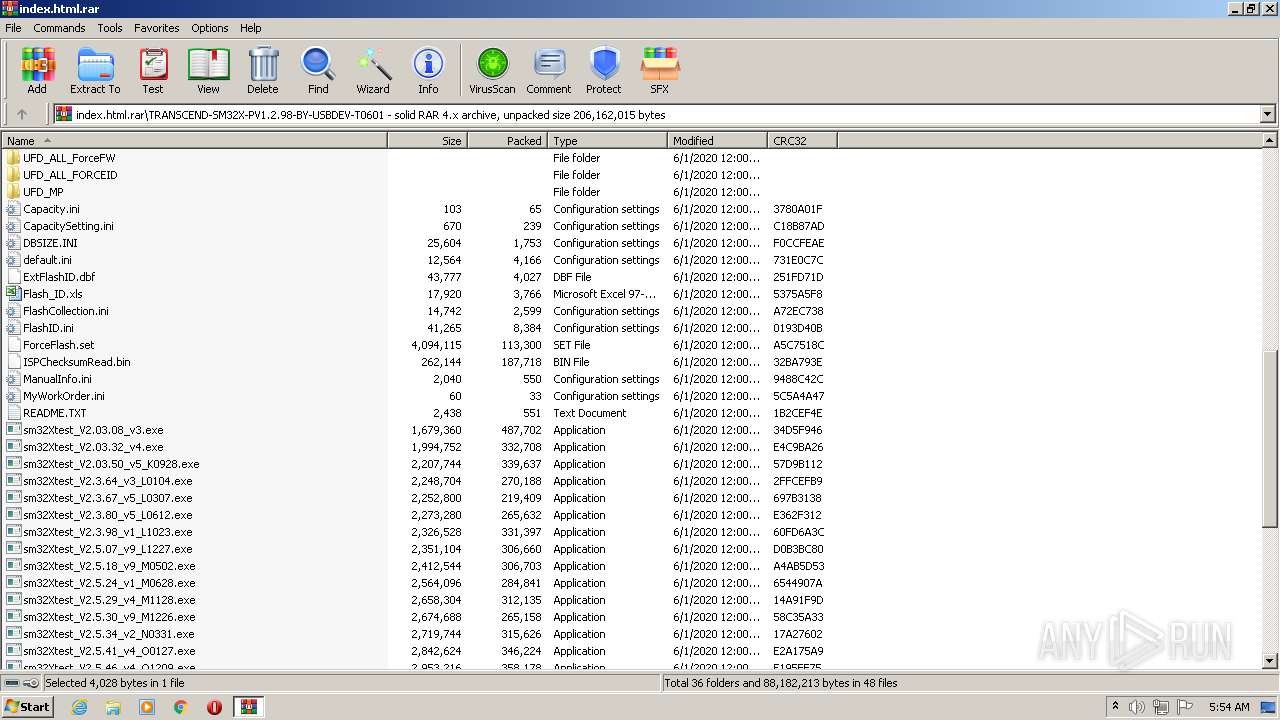The image size is (1280, 720).
Task: Click the Add toolbar icon
Action: [37, 70]
